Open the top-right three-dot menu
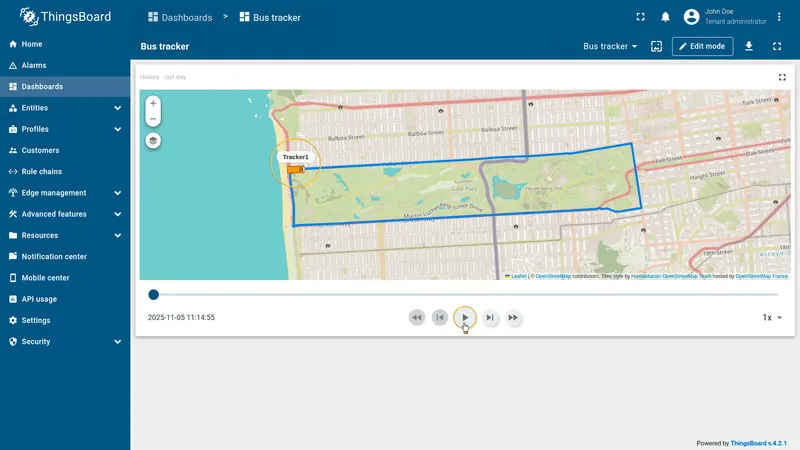800x450 pixels. (779, 17)
